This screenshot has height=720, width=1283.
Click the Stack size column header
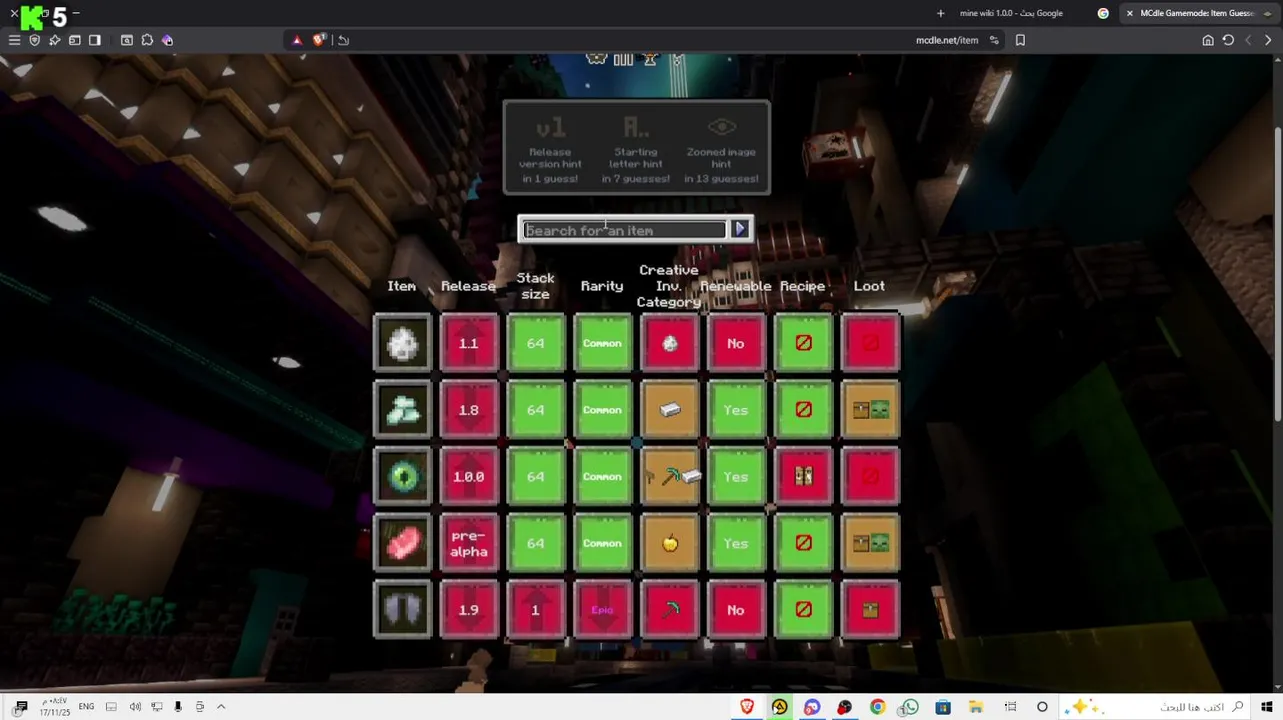pos(536,286)
